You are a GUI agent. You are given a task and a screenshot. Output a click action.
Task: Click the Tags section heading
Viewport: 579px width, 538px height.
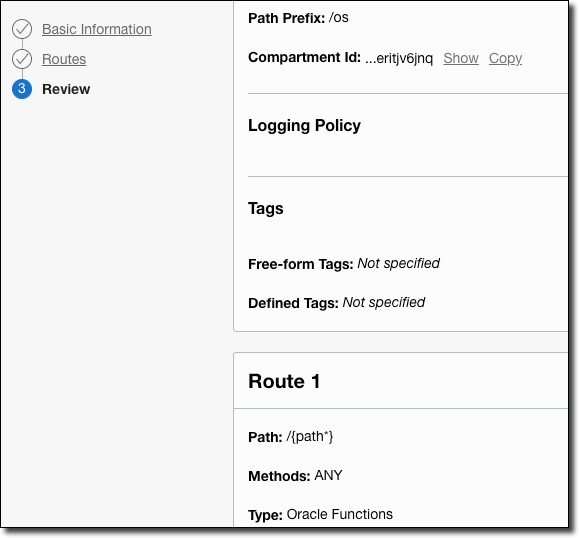point(265,209)
